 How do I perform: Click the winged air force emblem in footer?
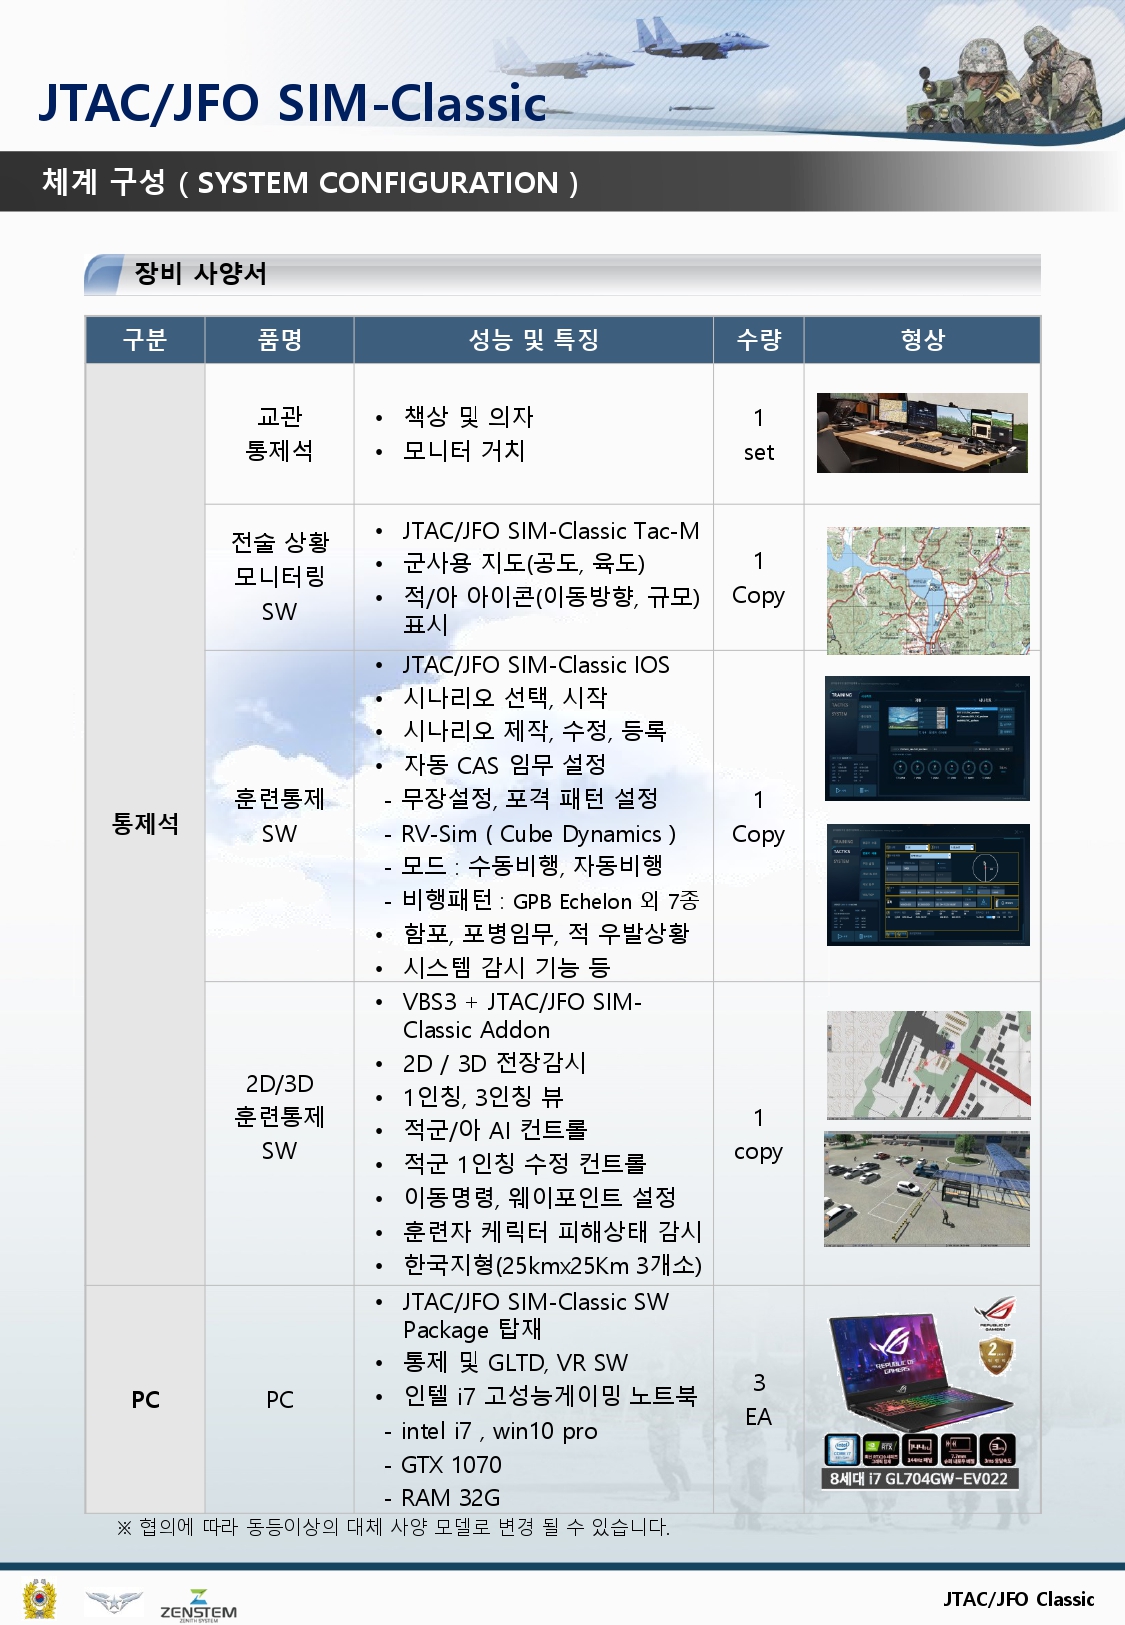click(x=113, y=1602)
